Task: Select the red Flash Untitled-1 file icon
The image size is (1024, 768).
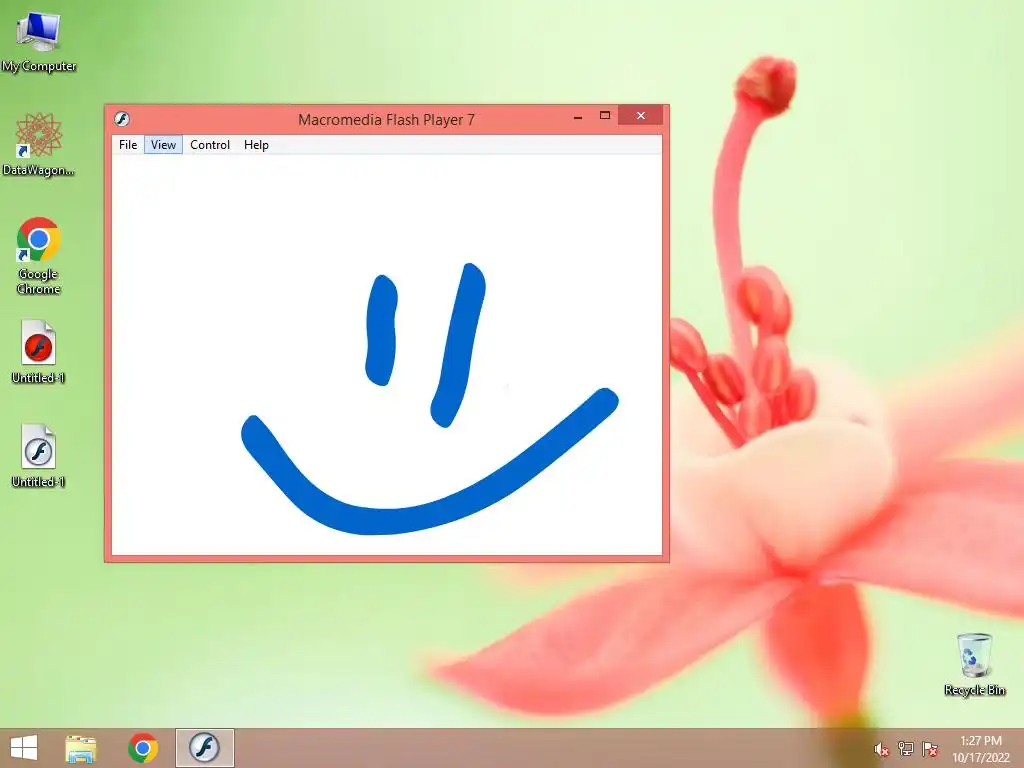Action: [38, 351]
